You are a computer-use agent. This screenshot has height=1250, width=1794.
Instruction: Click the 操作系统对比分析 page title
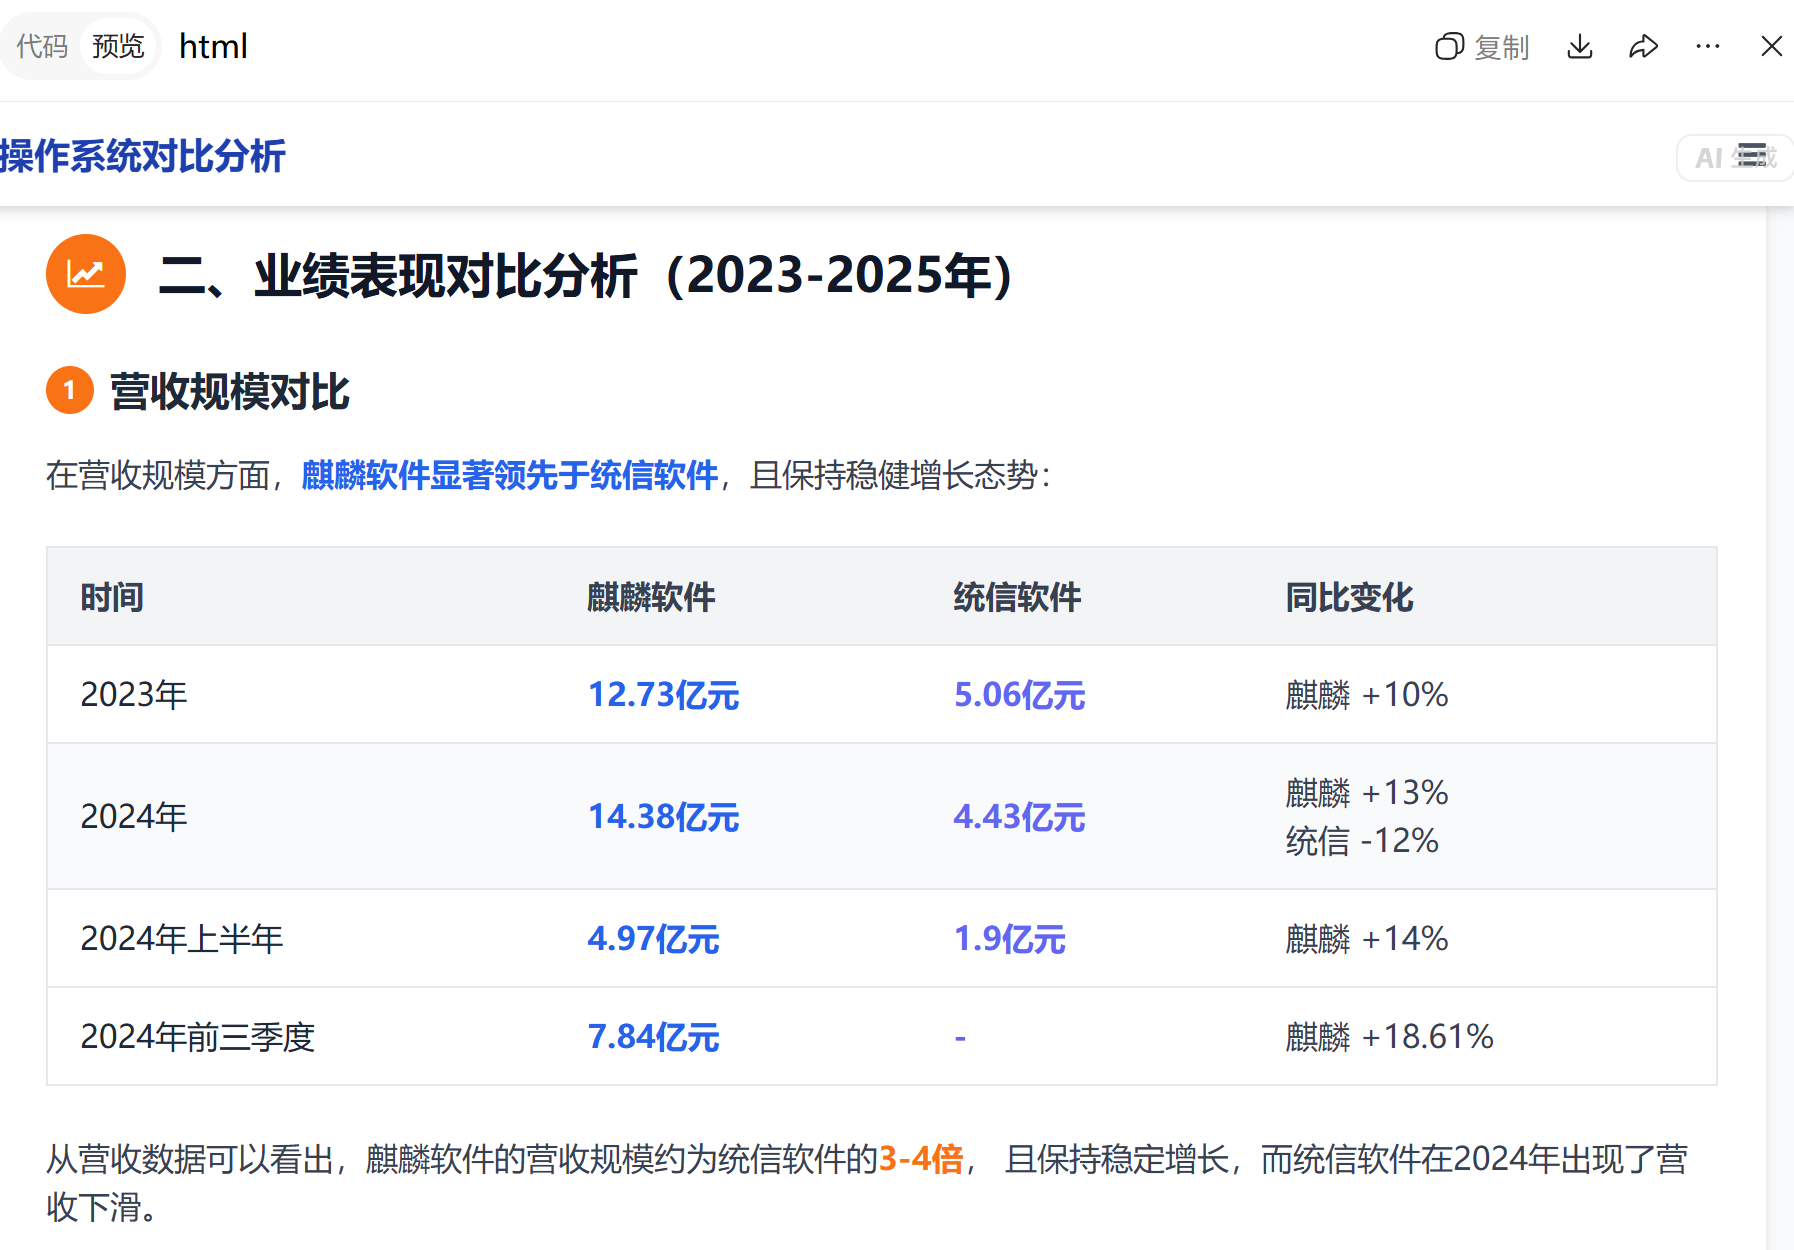[x=143, y=156]
